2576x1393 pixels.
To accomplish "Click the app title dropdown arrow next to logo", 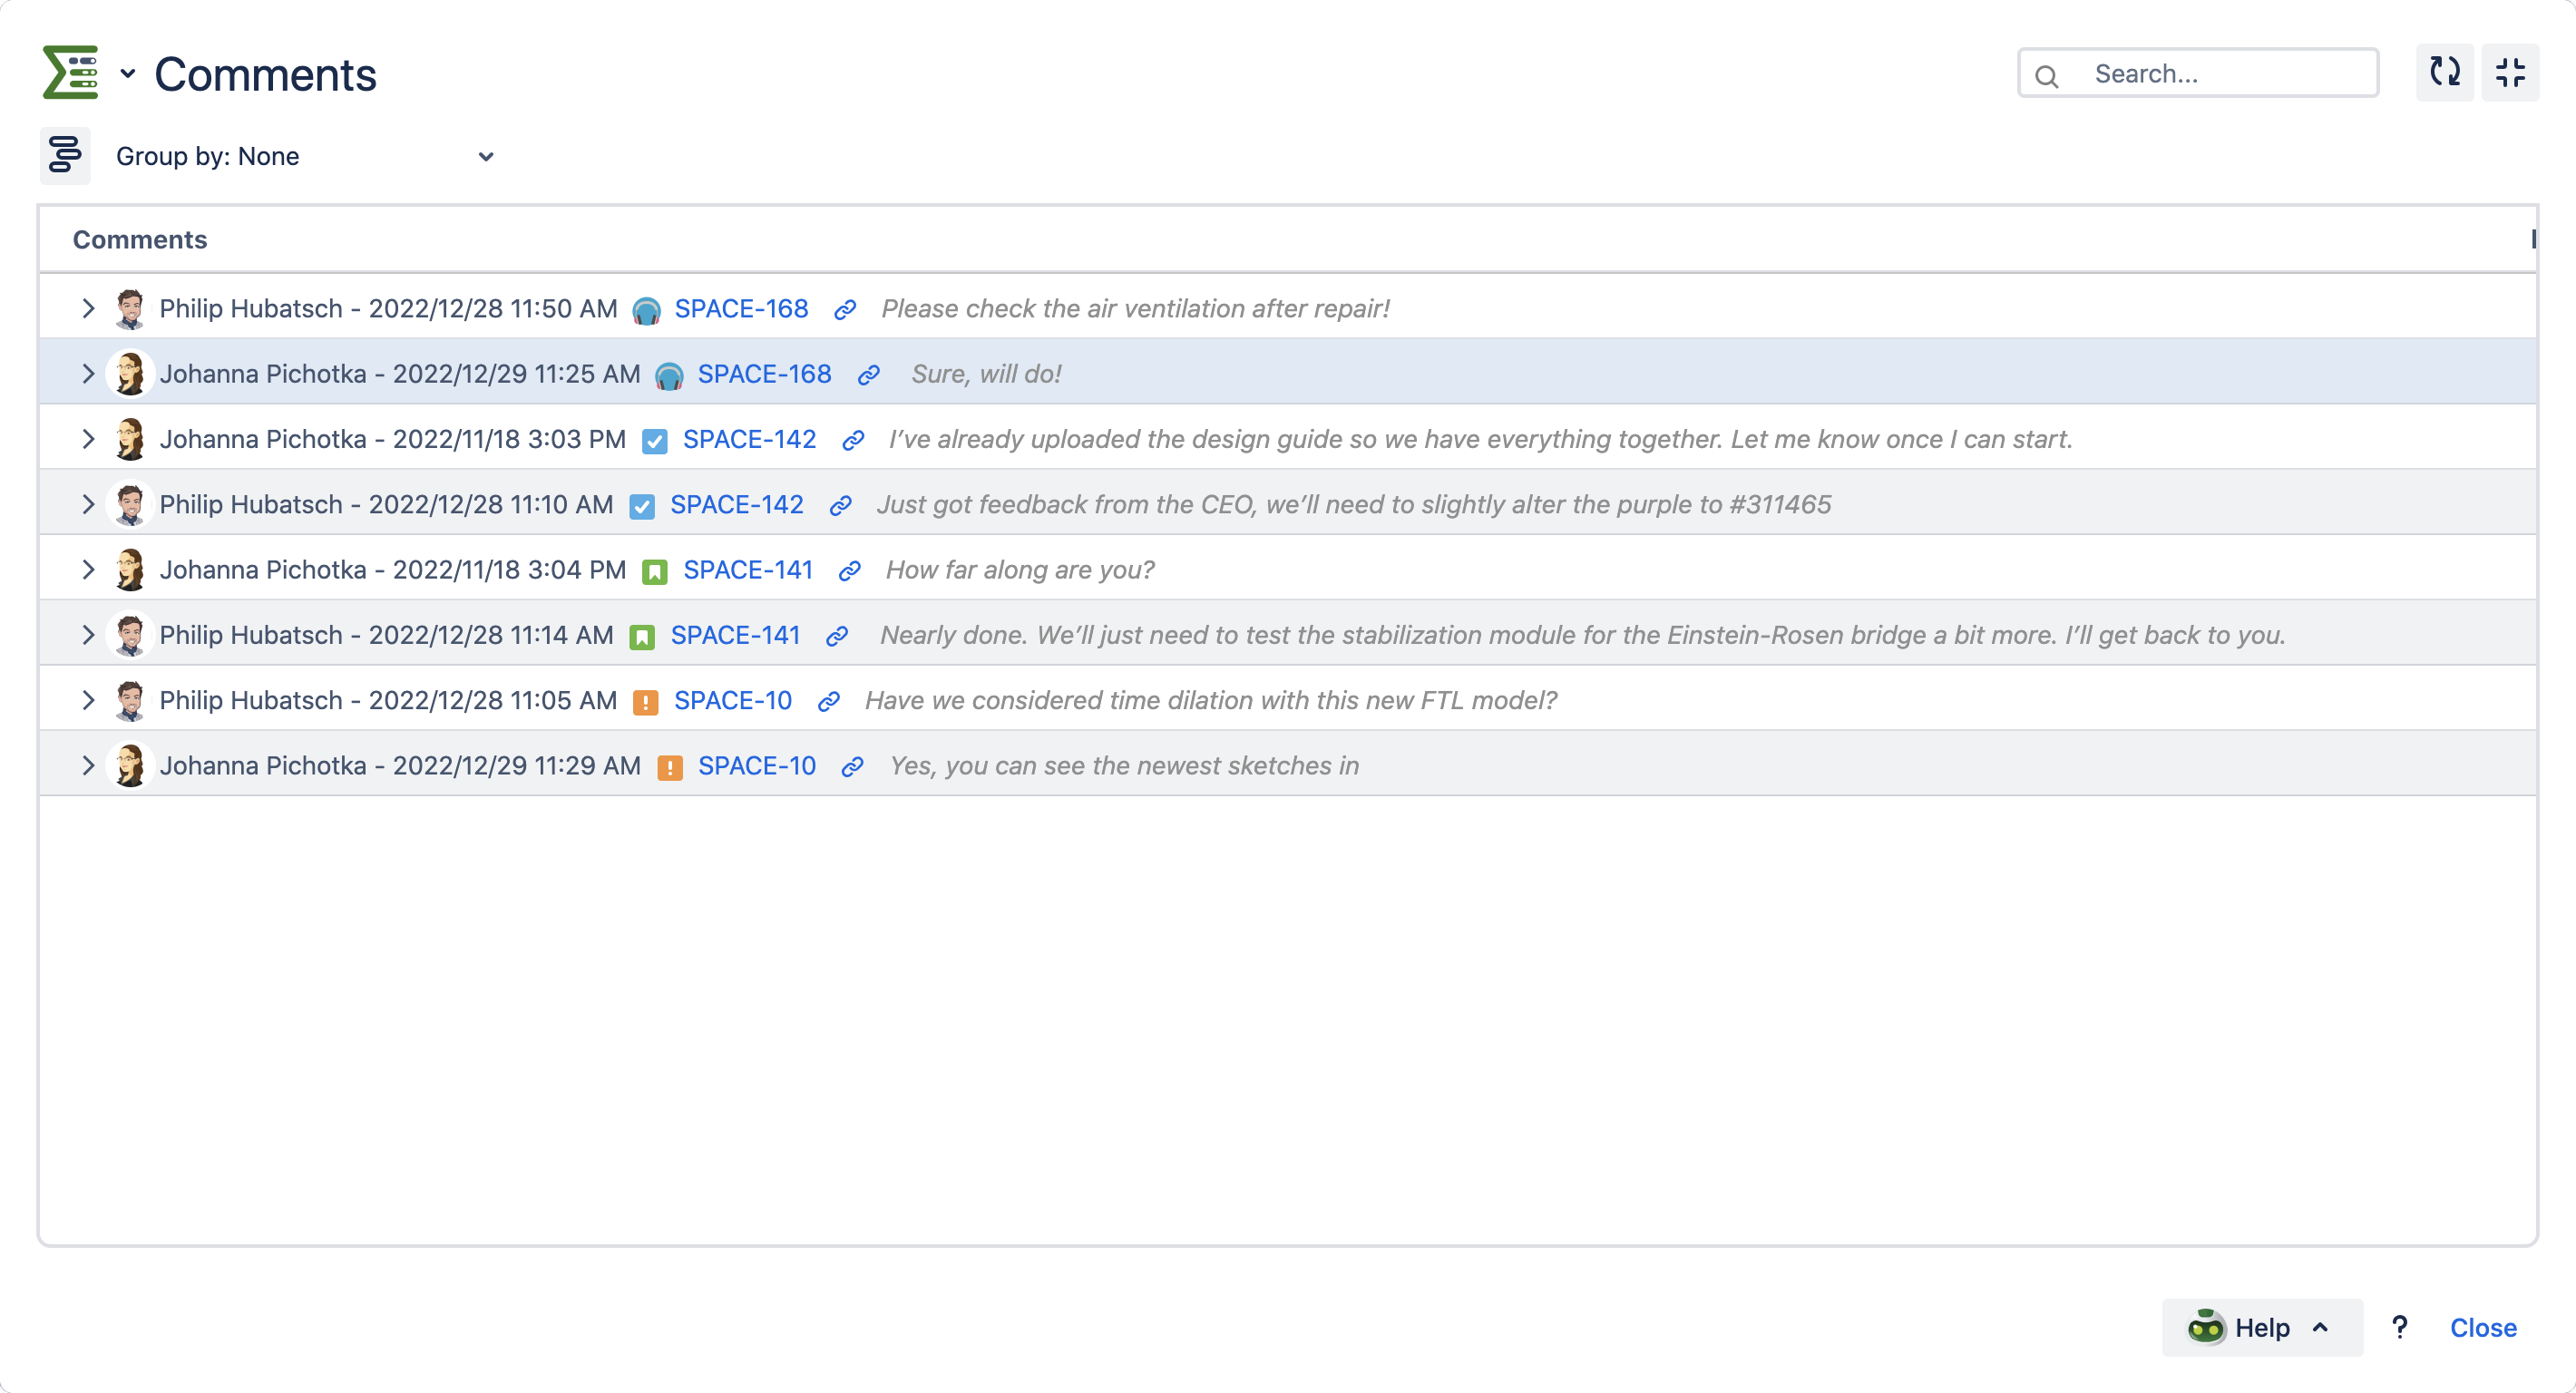I will point(127,73).
